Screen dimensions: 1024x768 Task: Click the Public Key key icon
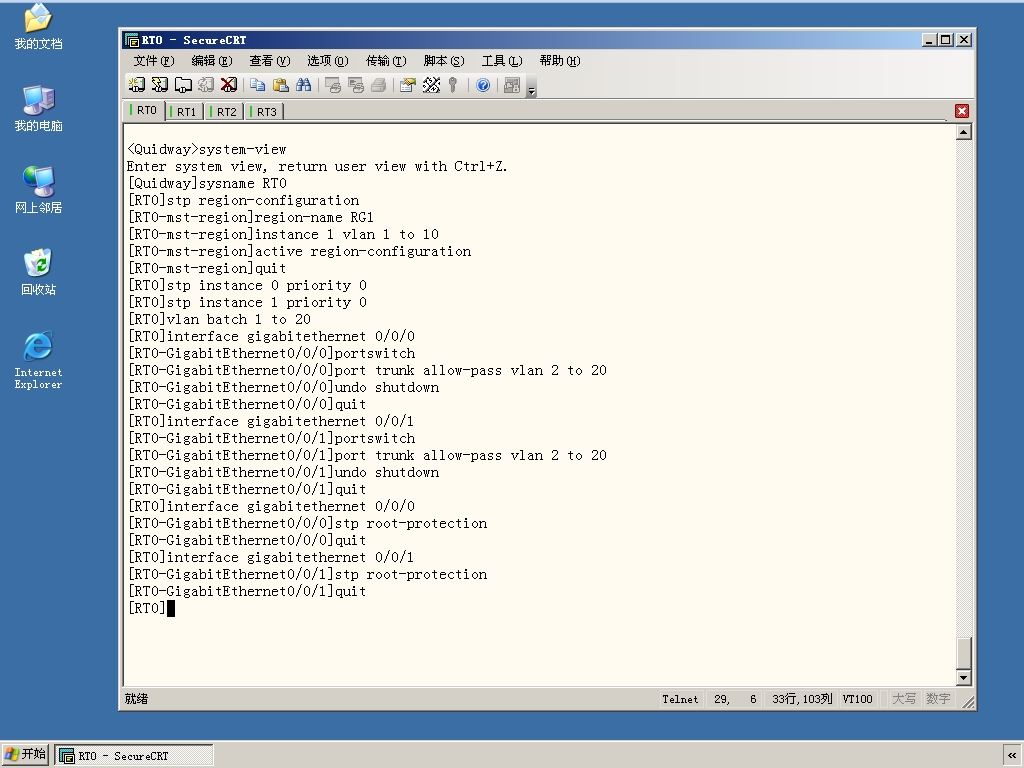pyautogui.click(x=453, y=85)
